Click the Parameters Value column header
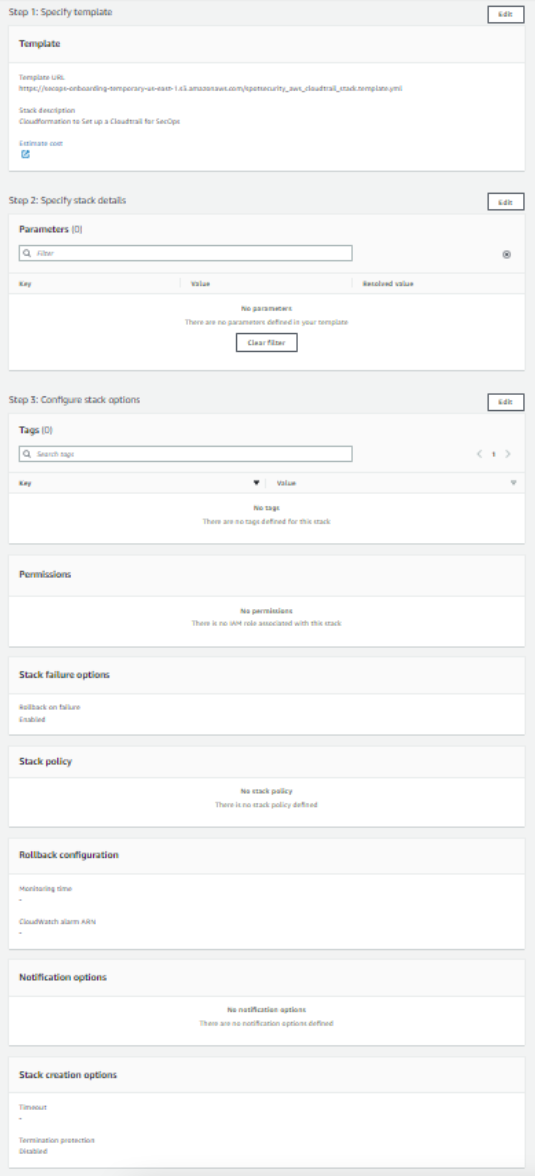535x1176 pixels. [200, 284]
